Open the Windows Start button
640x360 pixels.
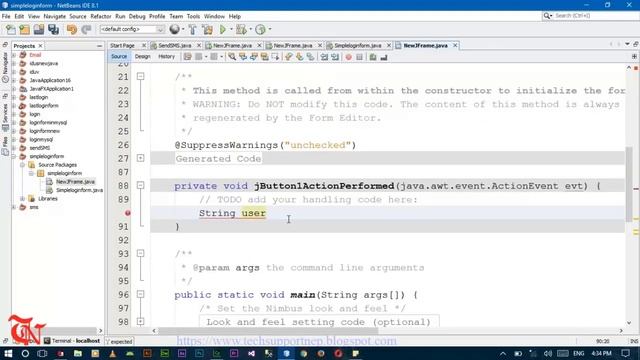pos(8,353)
